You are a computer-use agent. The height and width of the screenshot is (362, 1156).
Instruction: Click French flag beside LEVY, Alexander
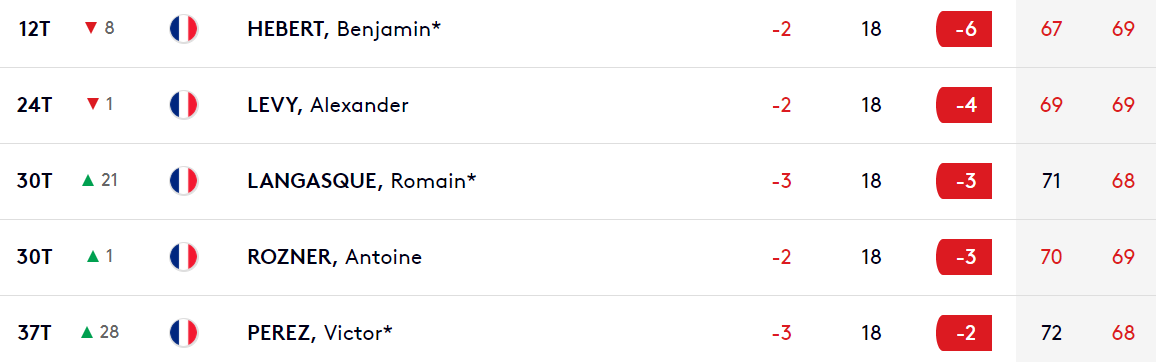pos(184,105)
